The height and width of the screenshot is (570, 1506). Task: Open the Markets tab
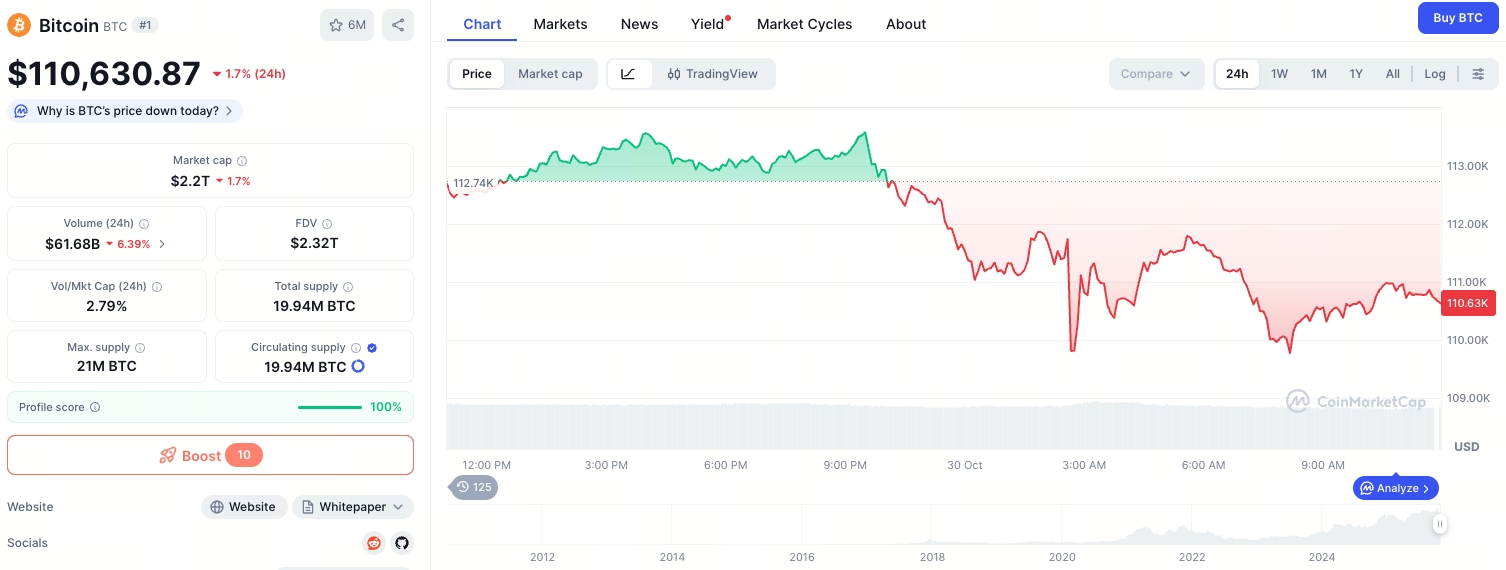click(x=560, y=24)
